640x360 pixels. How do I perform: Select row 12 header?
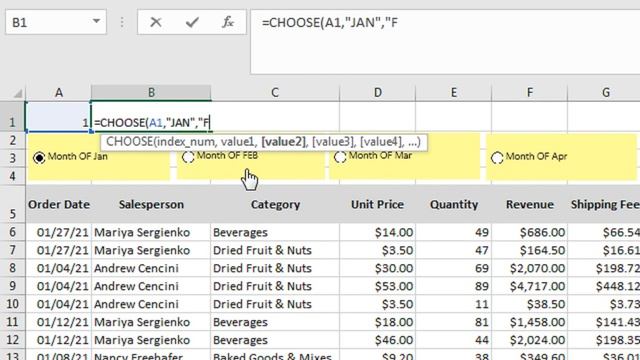(13, 340)
